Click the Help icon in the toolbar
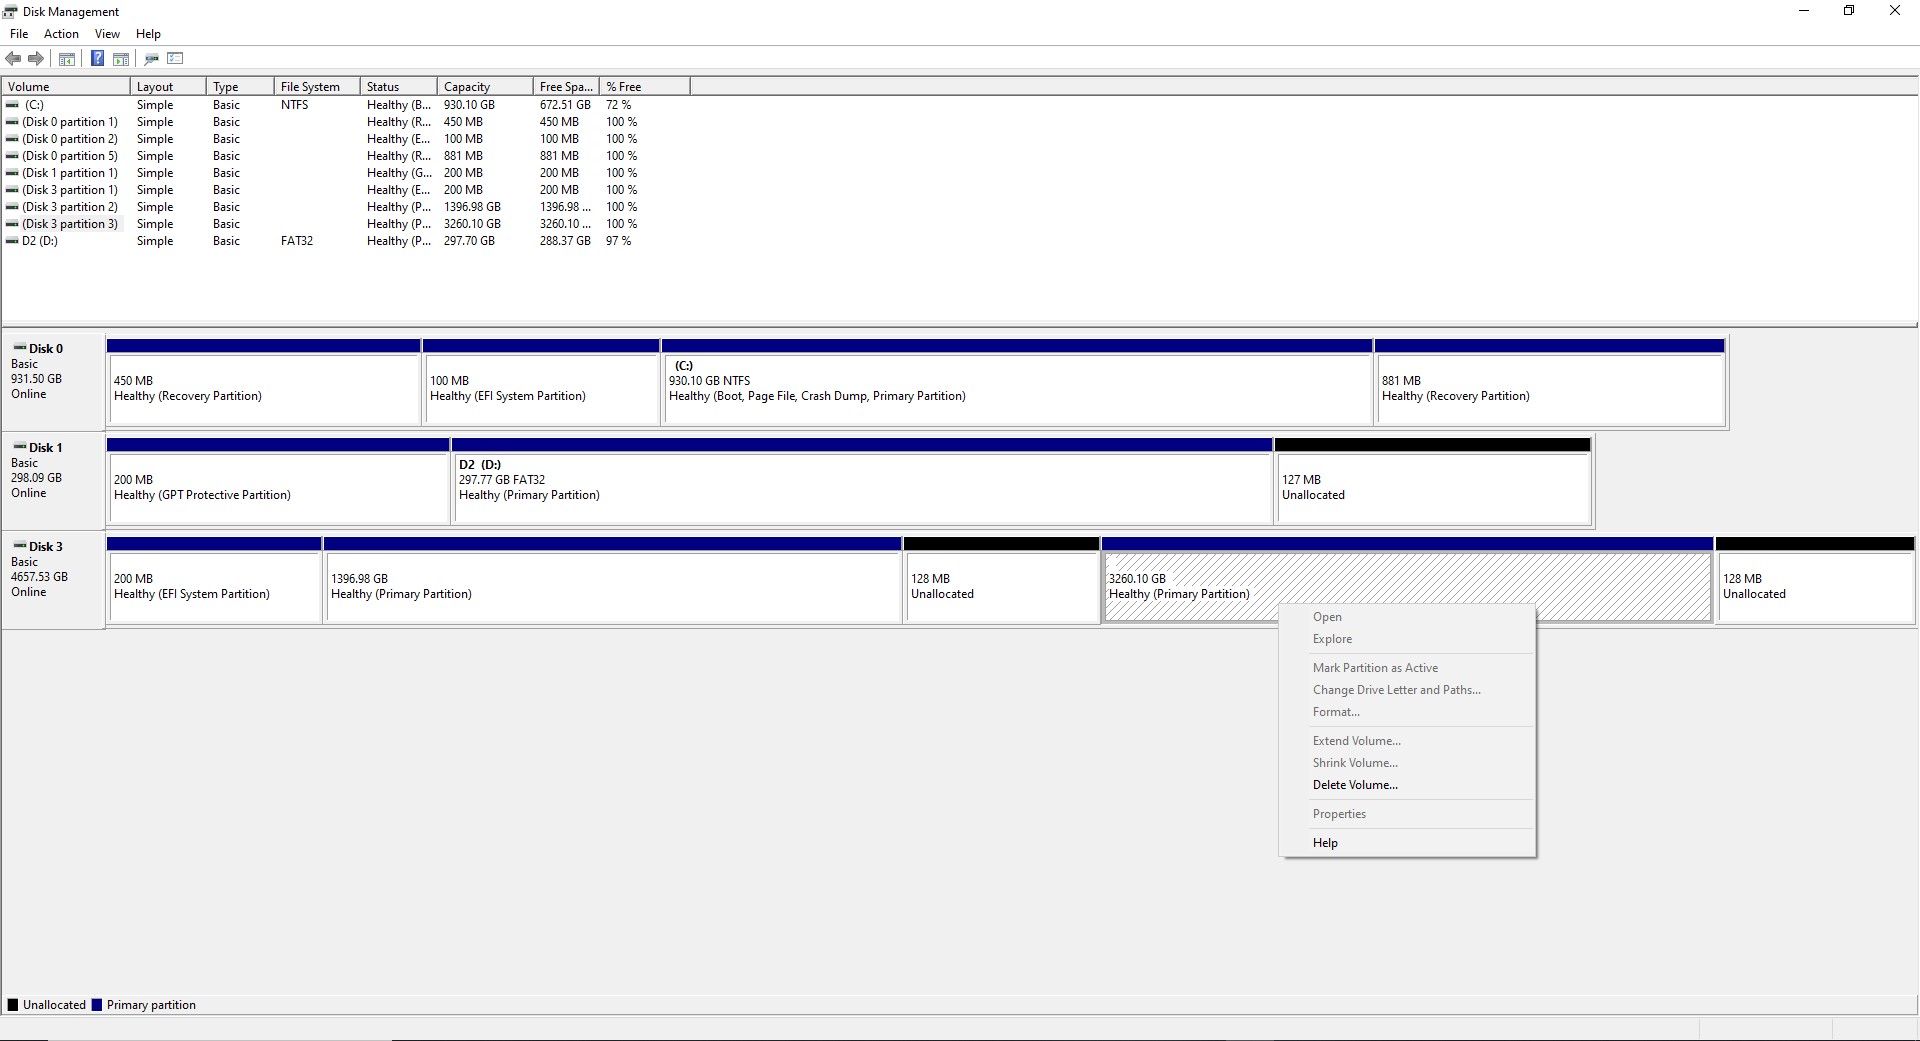The image size is (1920, 1041). tap(97, 58)
